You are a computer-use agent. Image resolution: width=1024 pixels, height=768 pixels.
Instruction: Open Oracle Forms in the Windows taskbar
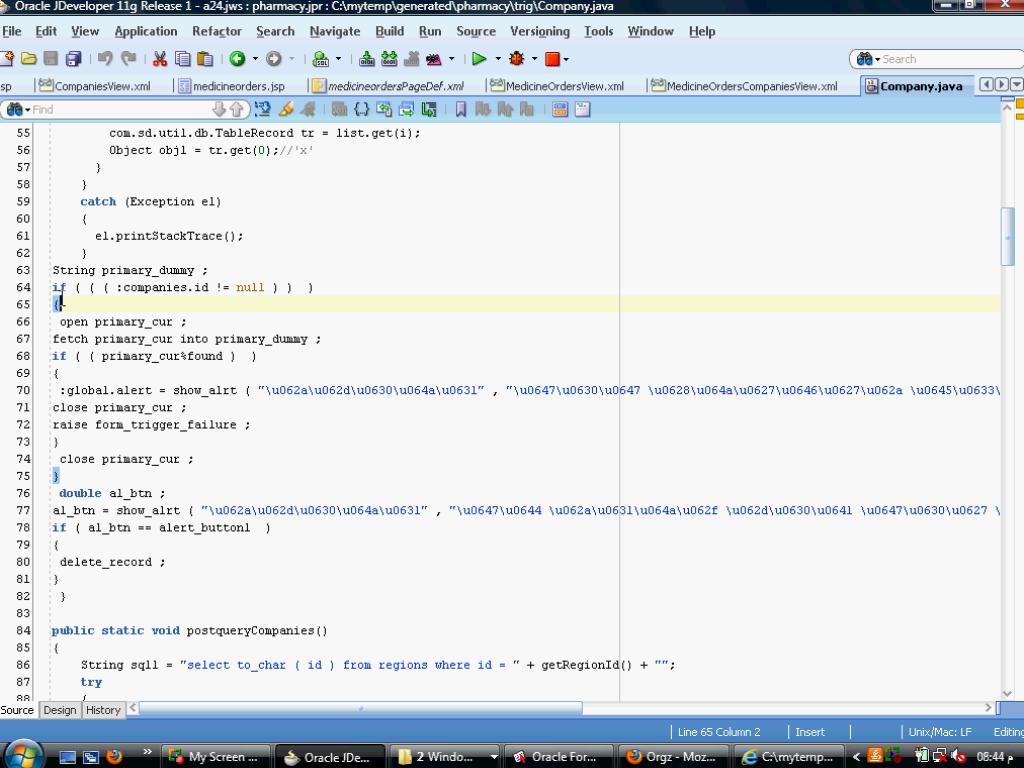tap(555, 756)
